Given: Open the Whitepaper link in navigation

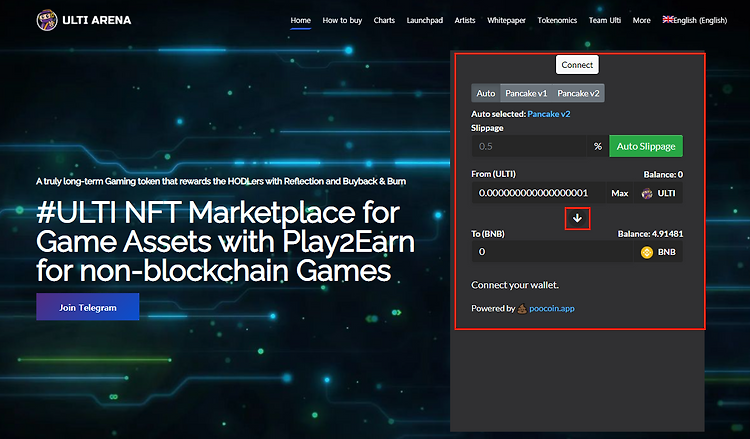Looking at the screenshot, I should point(507,20).
